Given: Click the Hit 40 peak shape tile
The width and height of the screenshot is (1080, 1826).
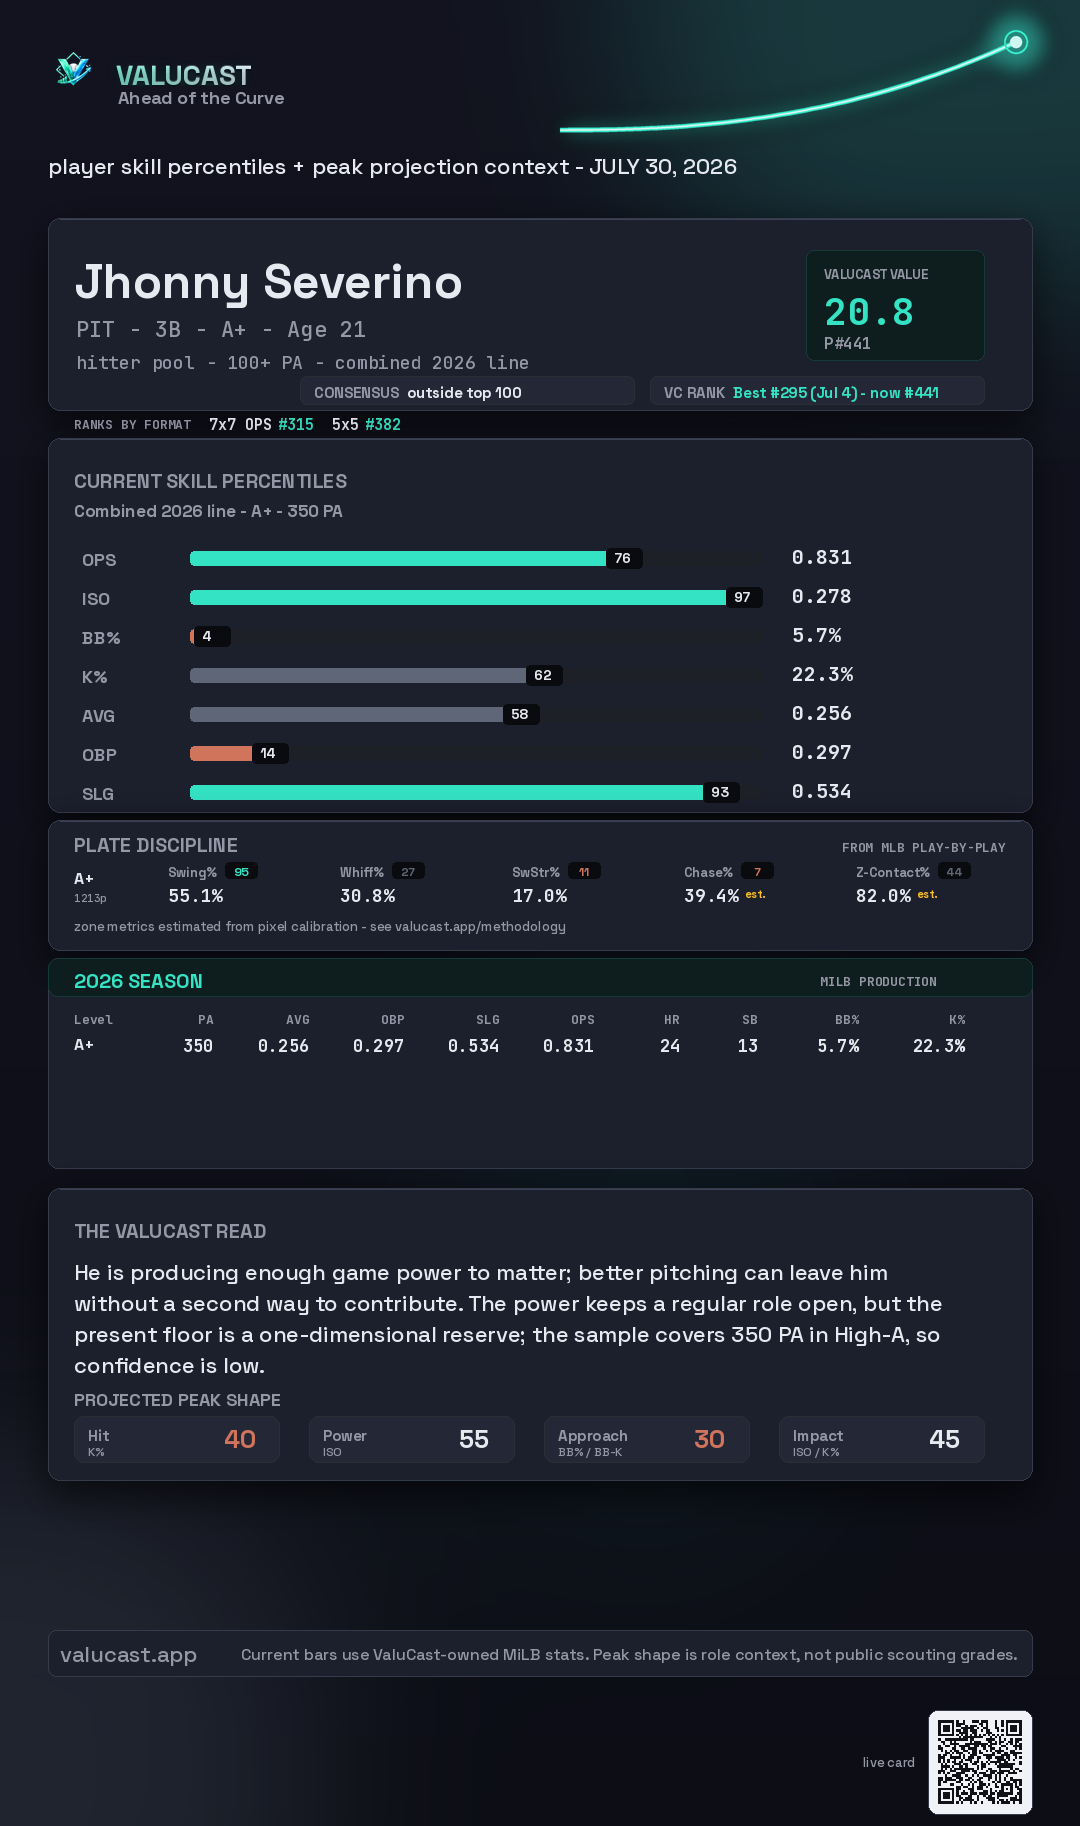Looking at the screenshot, I should tap(177, 1439).
